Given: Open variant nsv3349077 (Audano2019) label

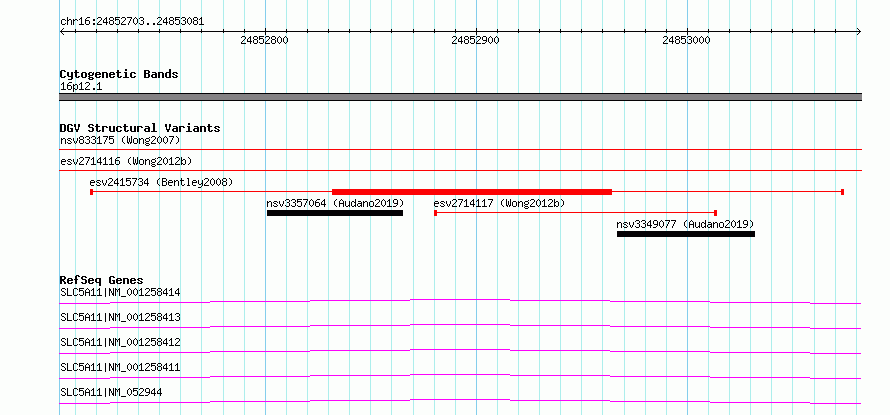Looking at the screenshot, I should click(685, 224).
